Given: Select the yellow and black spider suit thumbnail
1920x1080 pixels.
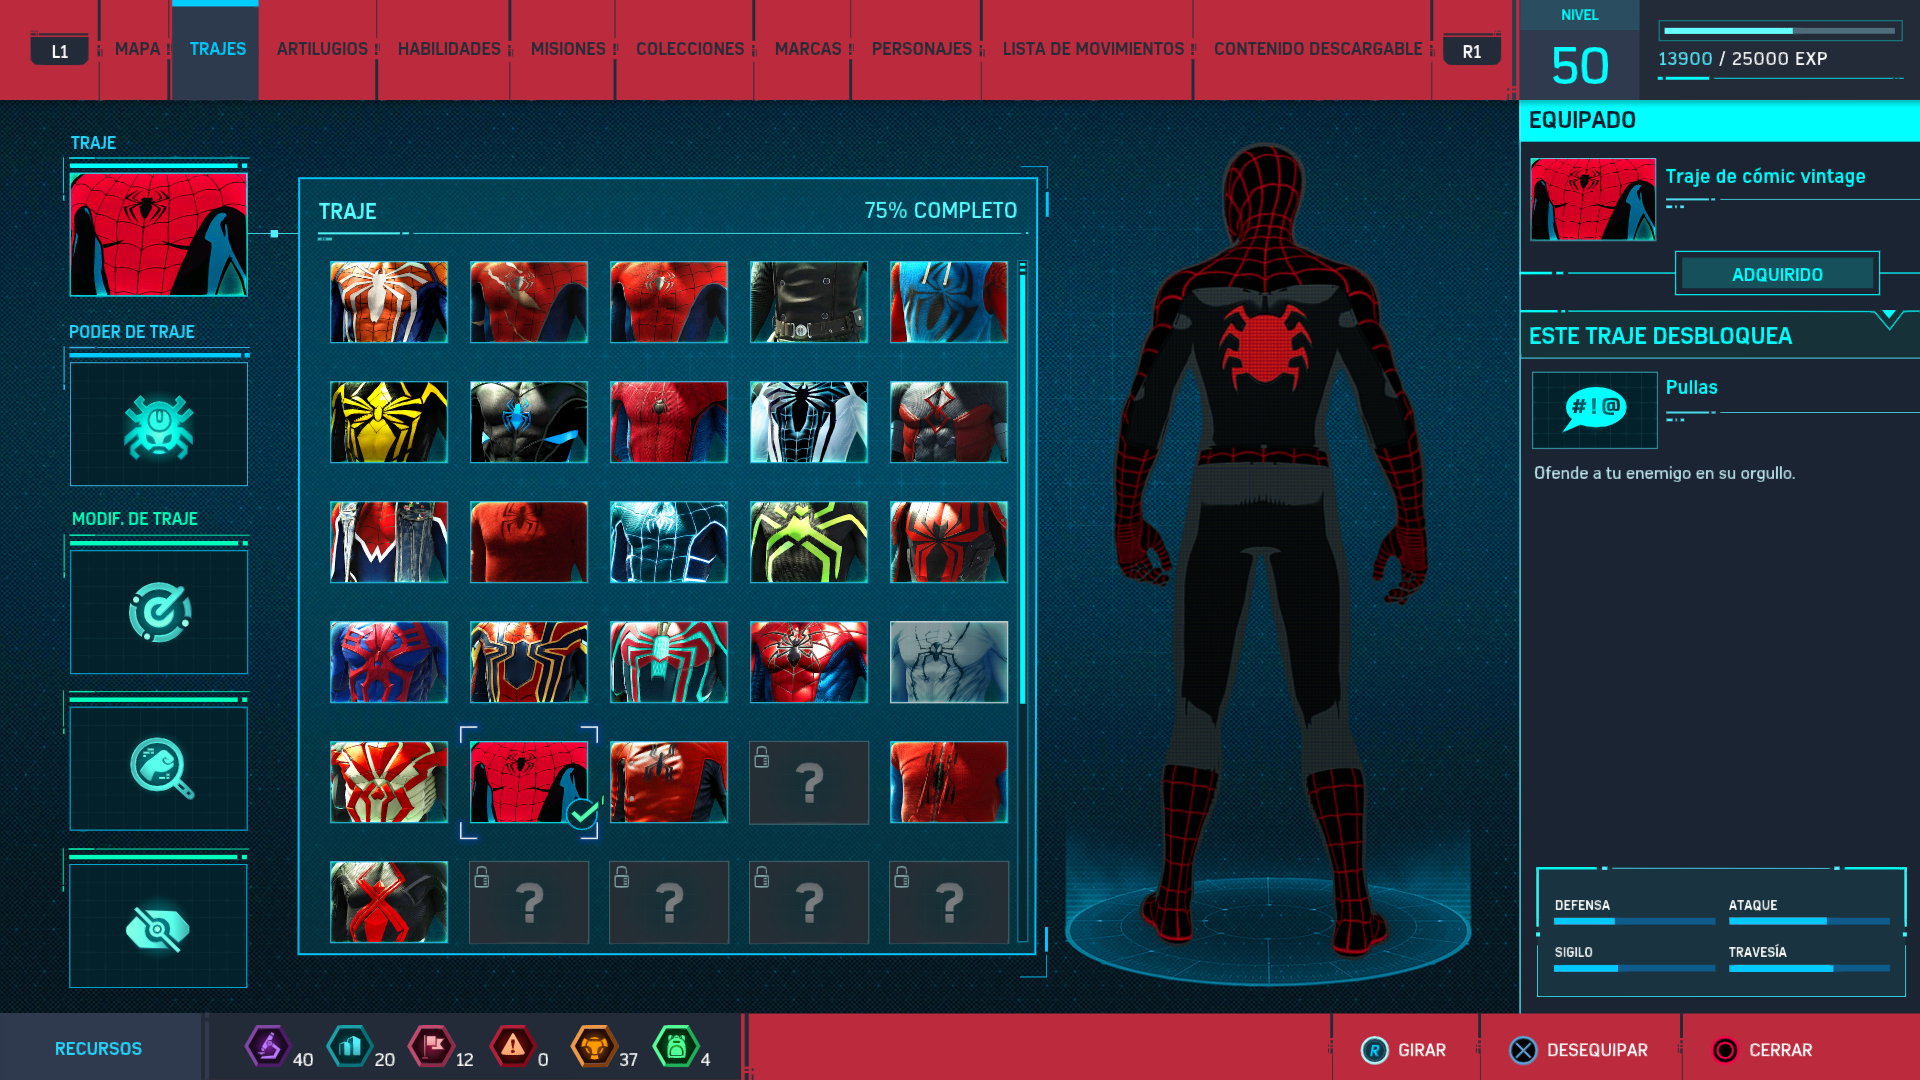Looking at the screenshot, I should [x=389, y=422].
